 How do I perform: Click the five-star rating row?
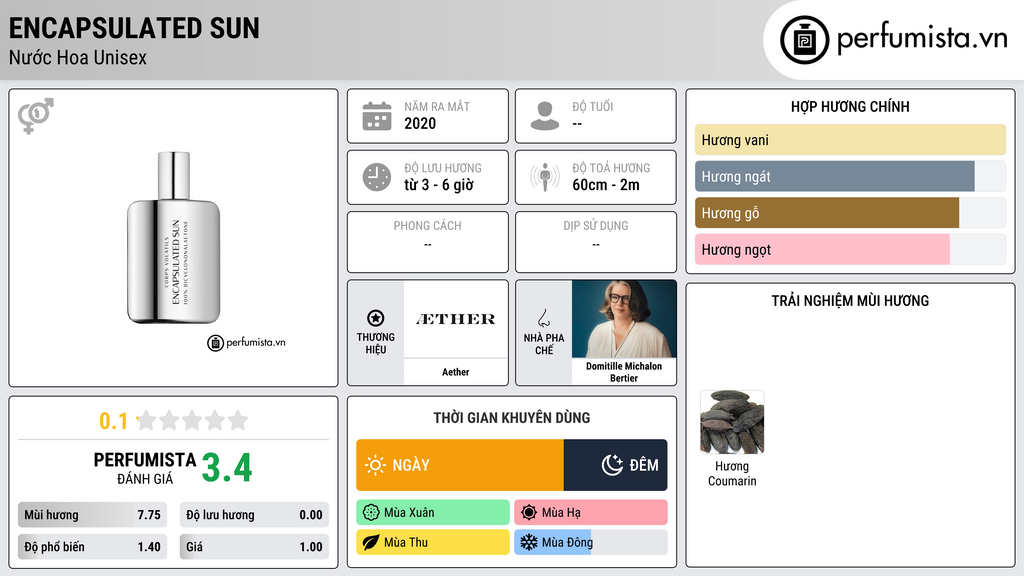[192, 420]
